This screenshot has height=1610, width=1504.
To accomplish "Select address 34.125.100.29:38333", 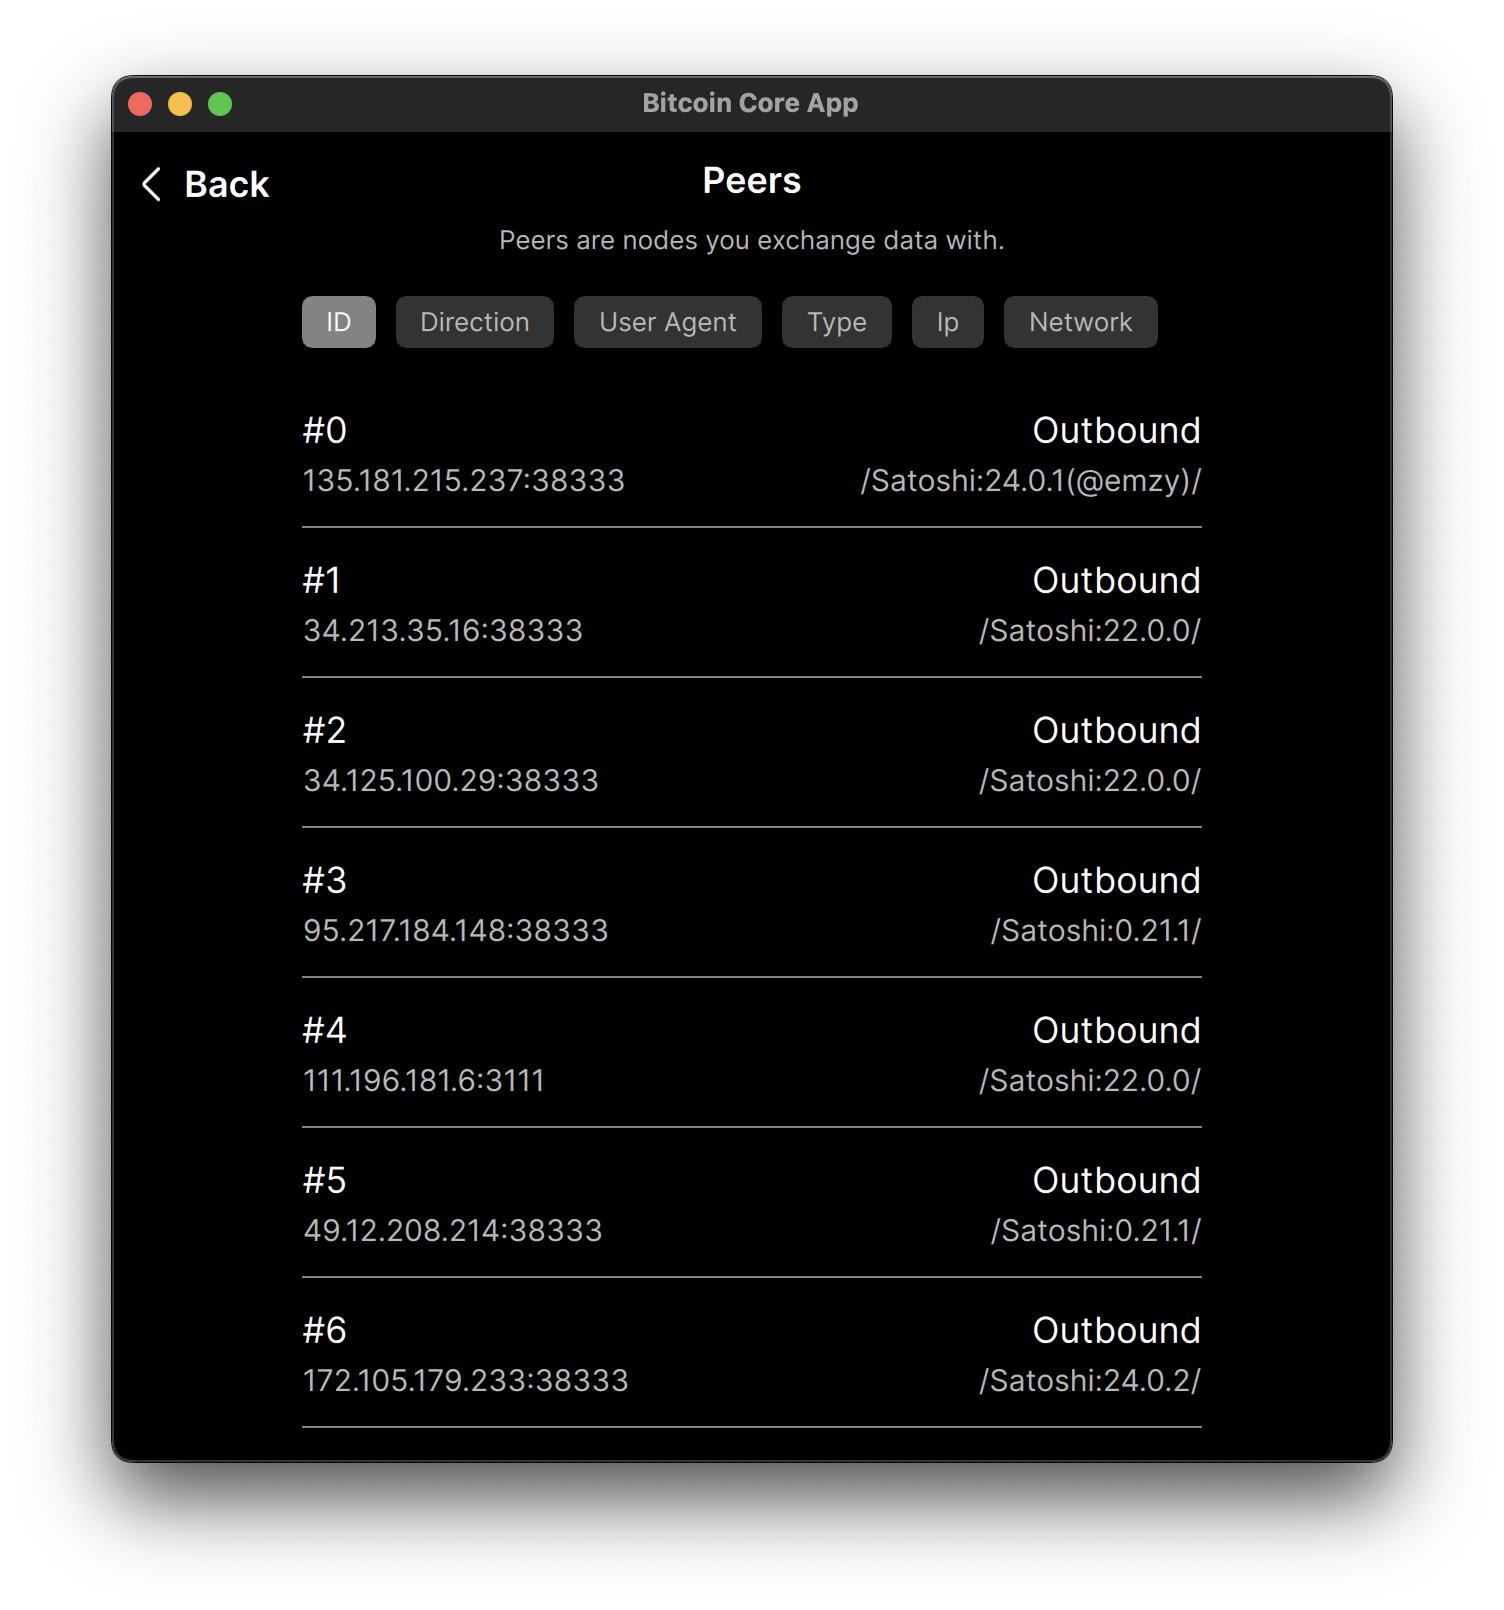I will click(x=451, y=781).
